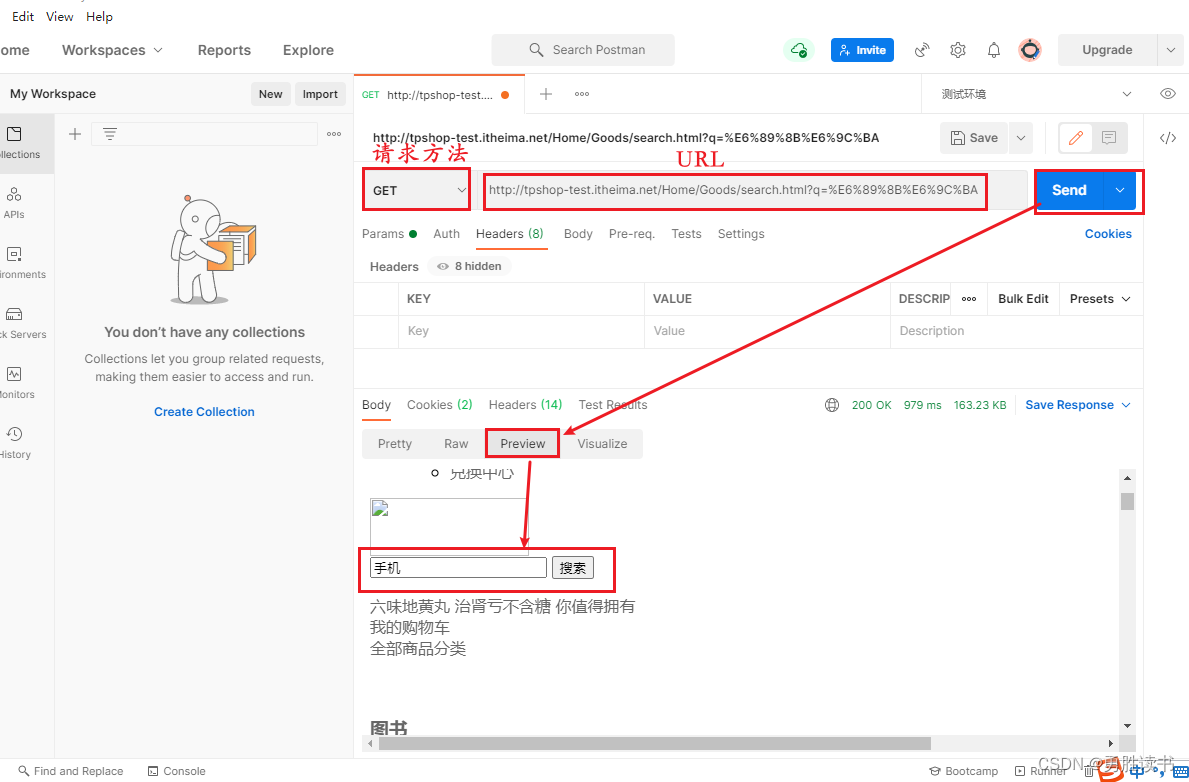The image size is (1189, 782).
Task: Select the Raw response view
Action: coord(456,444)
